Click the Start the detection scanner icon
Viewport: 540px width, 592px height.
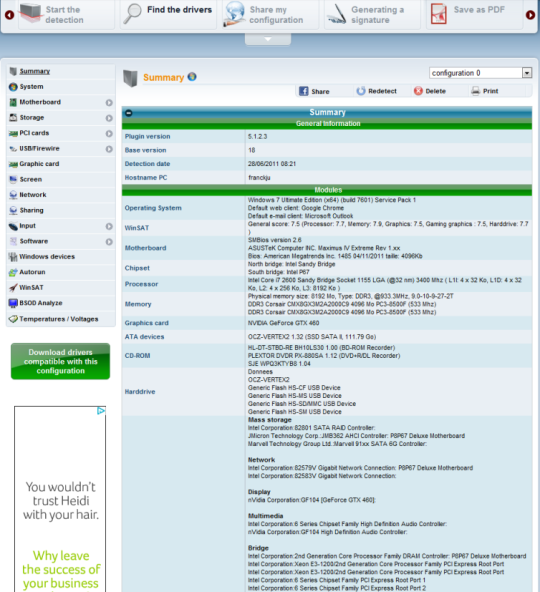[x=31, y=13]
